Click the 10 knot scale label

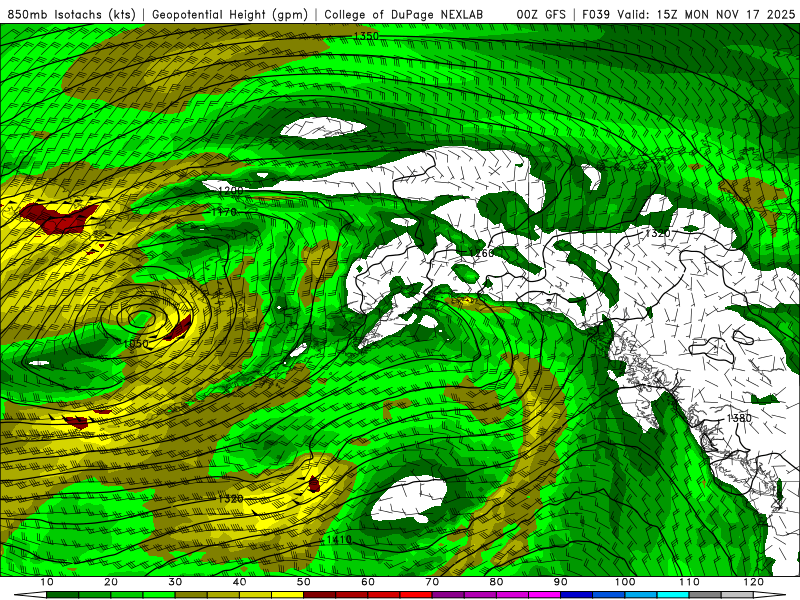pos(46,582)
